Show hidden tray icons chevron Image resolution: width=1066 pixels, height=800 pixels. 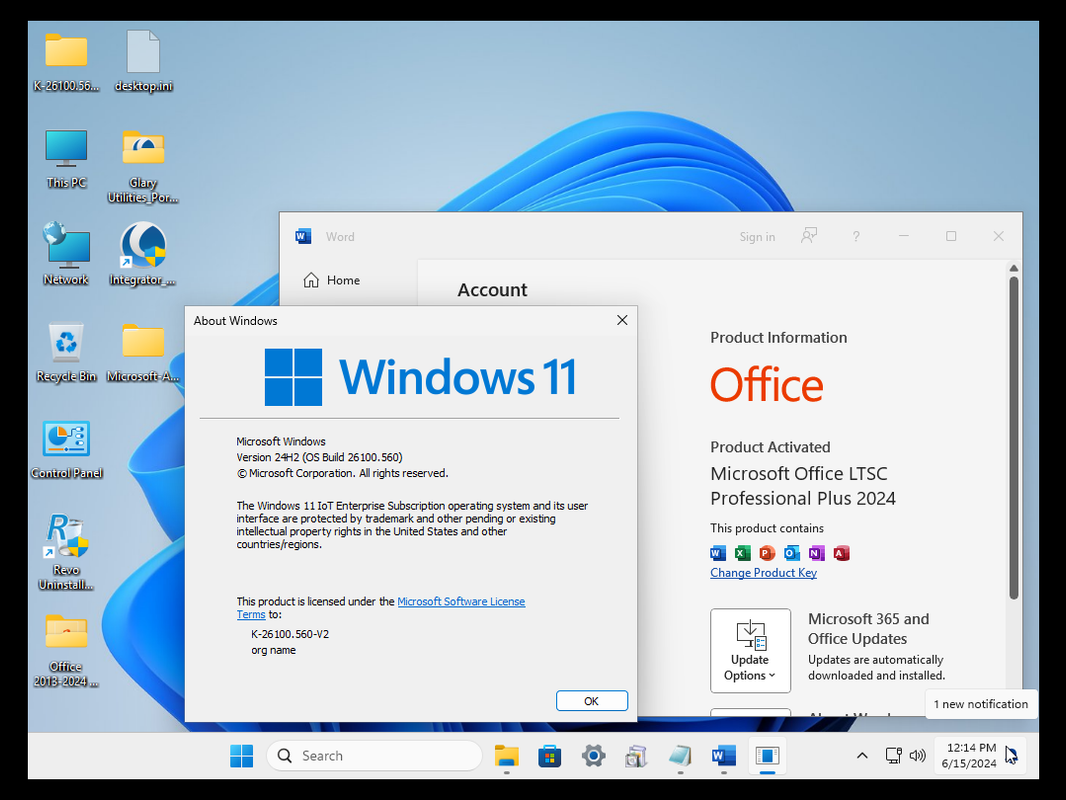pos(862,755)
